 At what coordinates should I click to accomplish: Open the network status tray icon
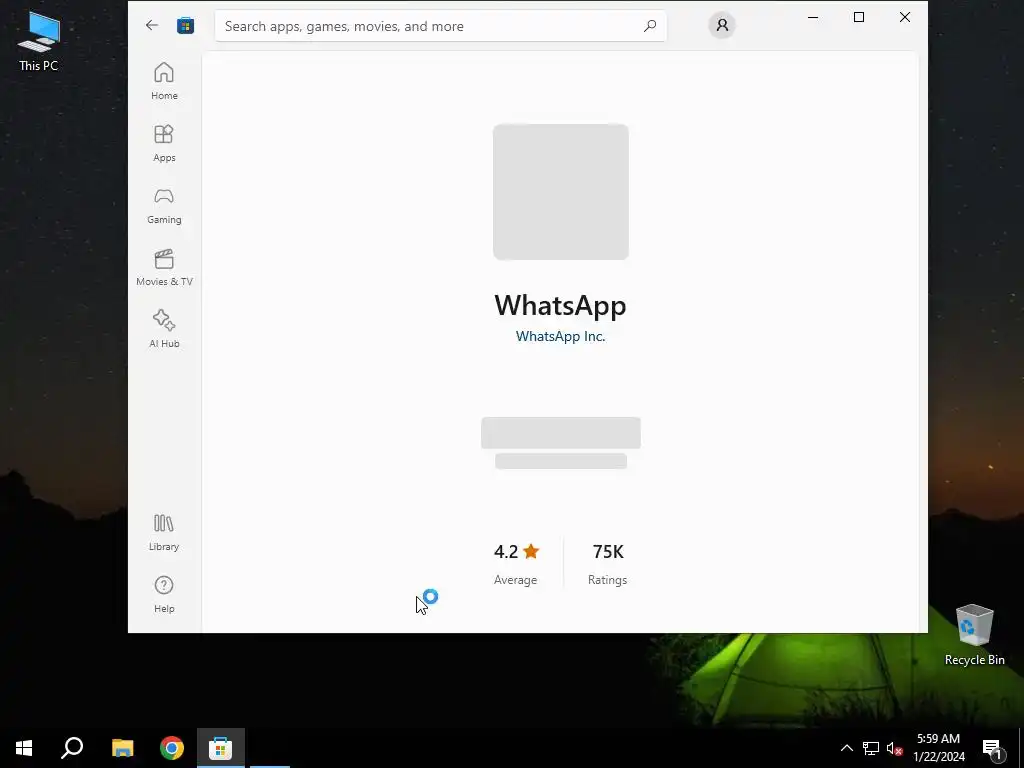(871, 748)
